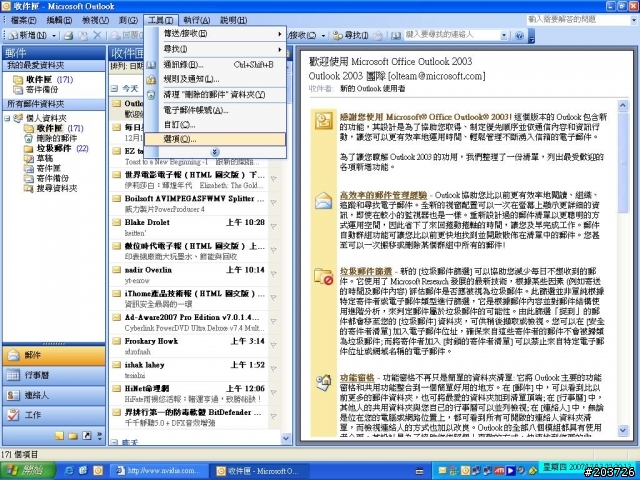
Task: Click the Shortcuts icon in navigation bar
Action: 87,436
